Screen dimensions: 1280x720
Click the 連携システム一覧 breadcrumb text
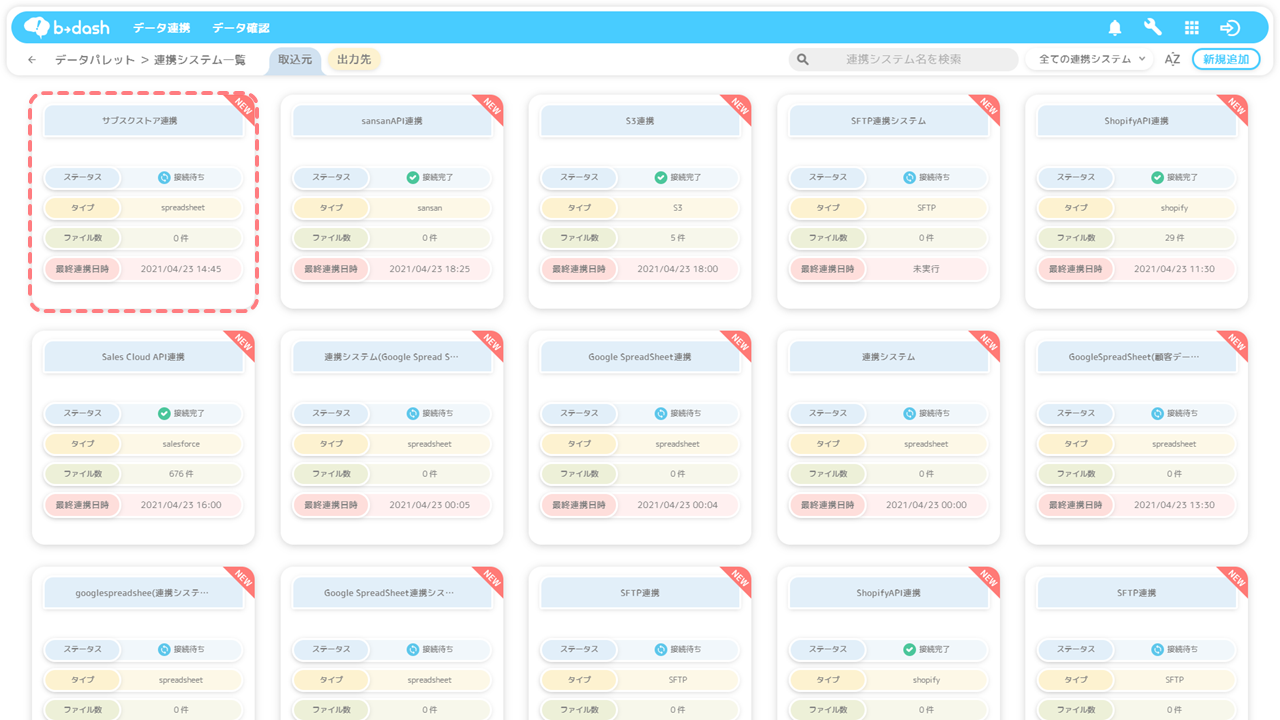(200, 60)
